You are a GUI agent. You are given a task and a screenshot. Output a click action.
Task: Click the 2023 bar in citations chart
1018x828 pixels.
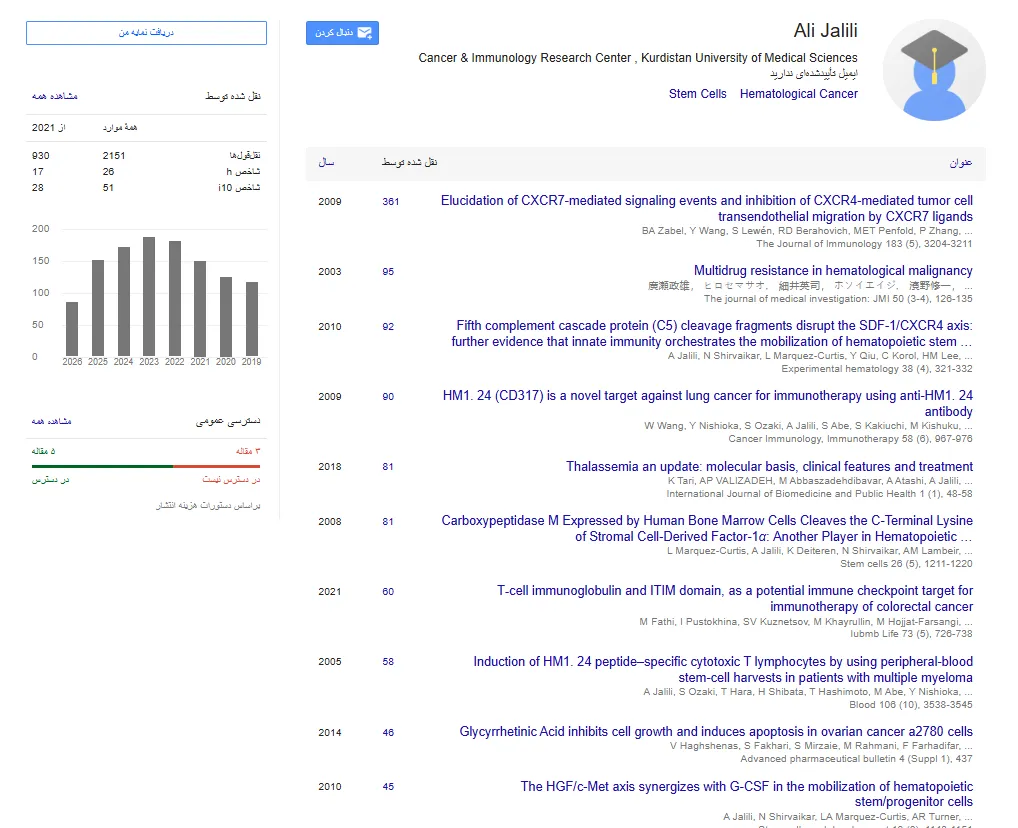(149, 296)
